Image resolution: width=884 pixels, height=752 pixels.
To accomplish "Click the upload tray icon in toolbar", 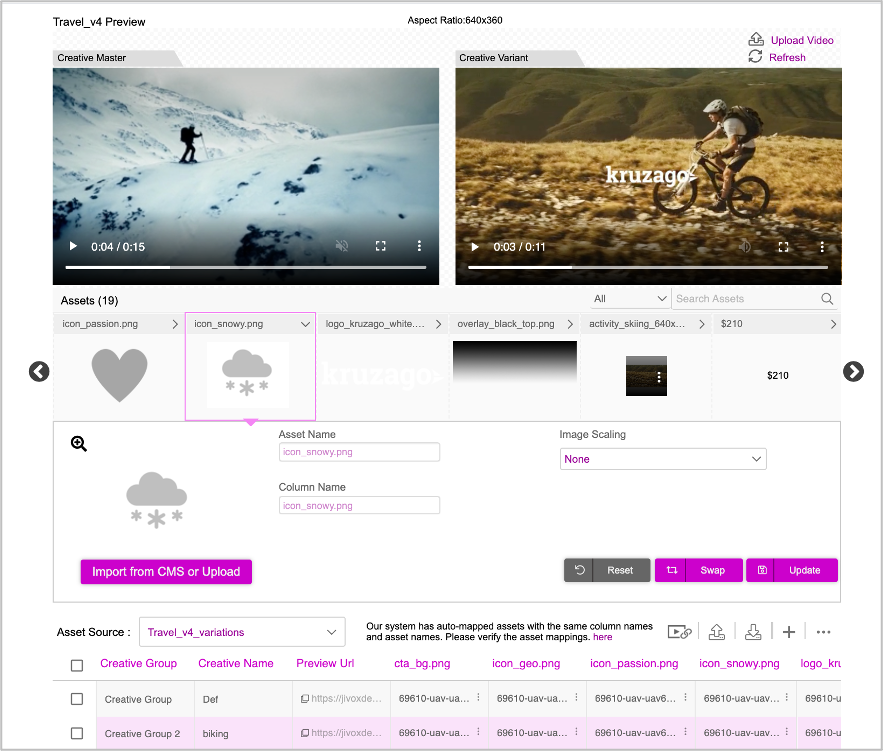I will [x=717, y=632].
